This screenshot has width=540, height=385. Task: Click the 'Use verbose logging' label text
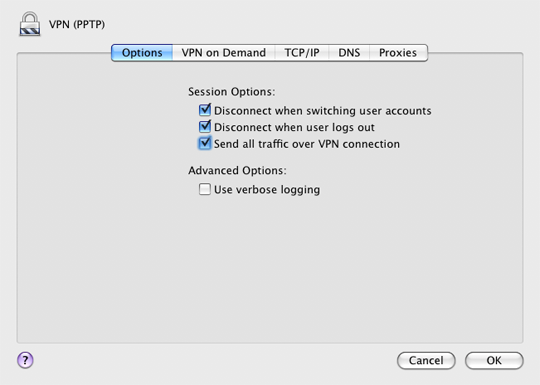coord(267,190)
